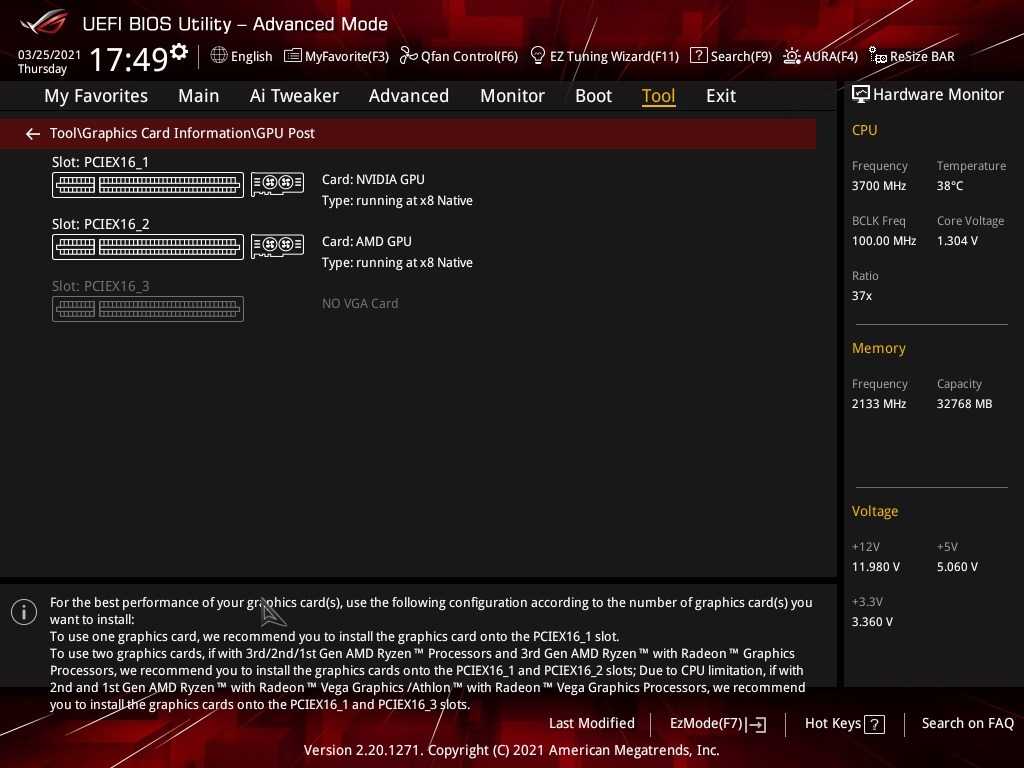
Task: Show Hot Keys list
Action: 833,724
